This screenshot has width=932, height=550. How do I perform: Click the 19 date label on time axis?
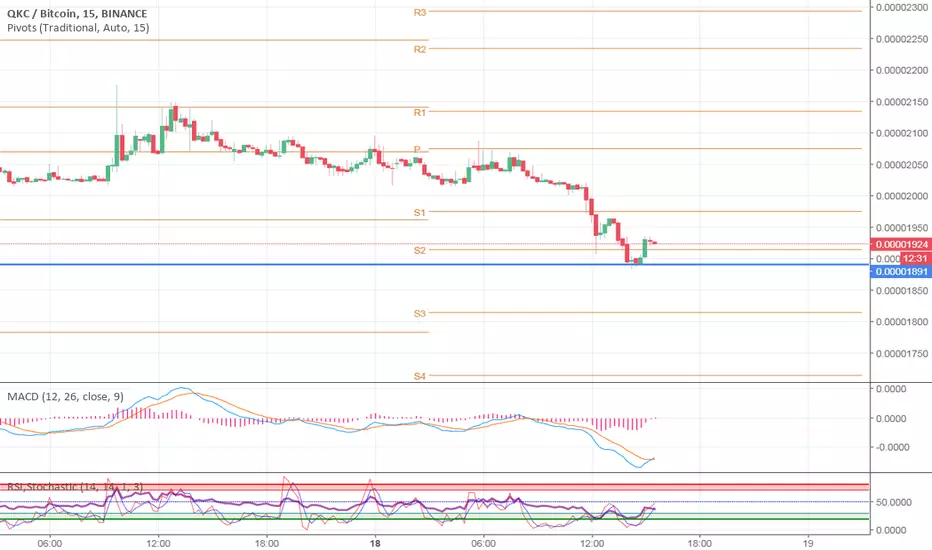tap(808, 543)
